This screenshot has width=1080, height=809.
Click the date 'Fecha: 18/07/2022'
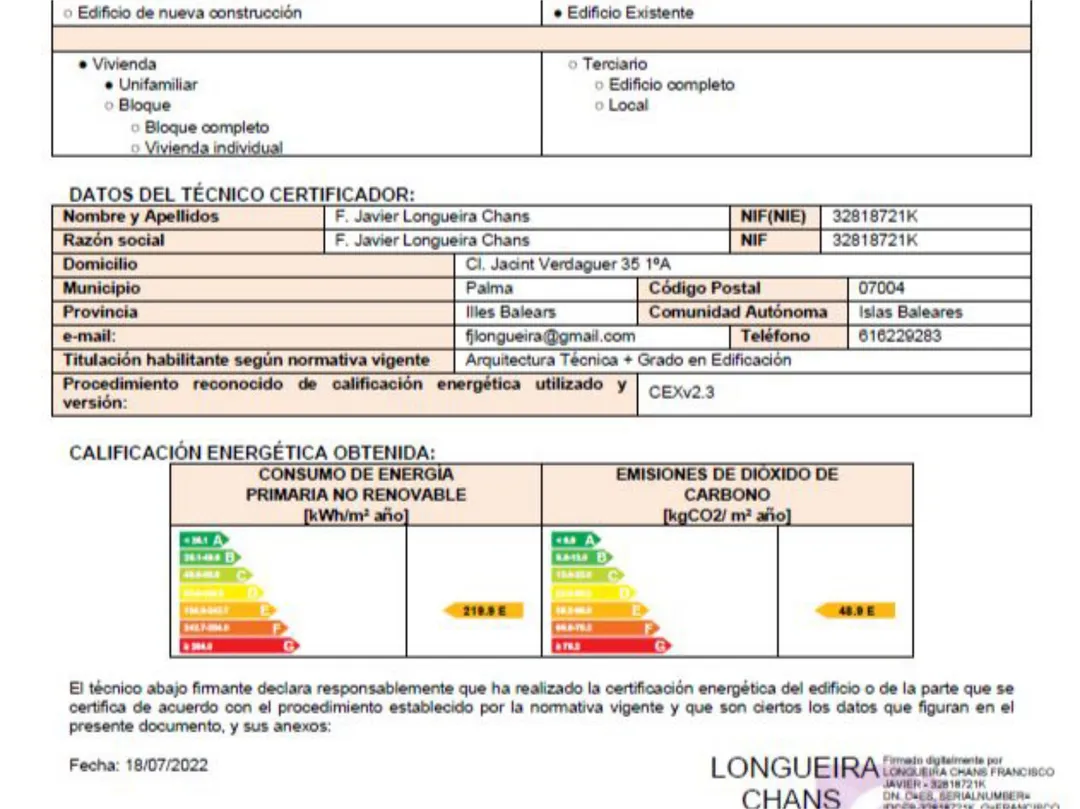(138, 765)
